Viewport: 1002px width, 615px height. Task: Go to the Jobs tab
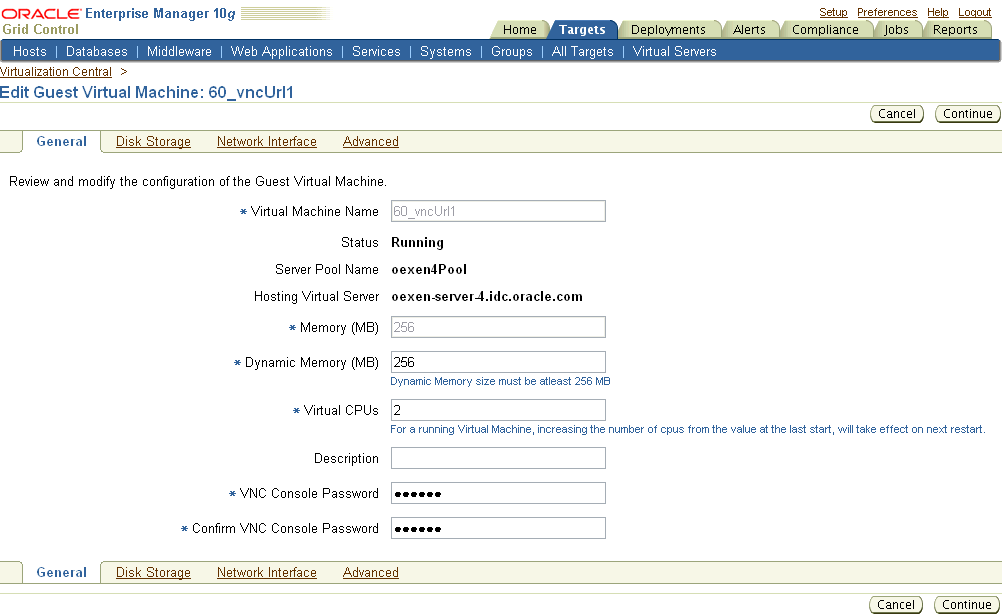(896, 29)
